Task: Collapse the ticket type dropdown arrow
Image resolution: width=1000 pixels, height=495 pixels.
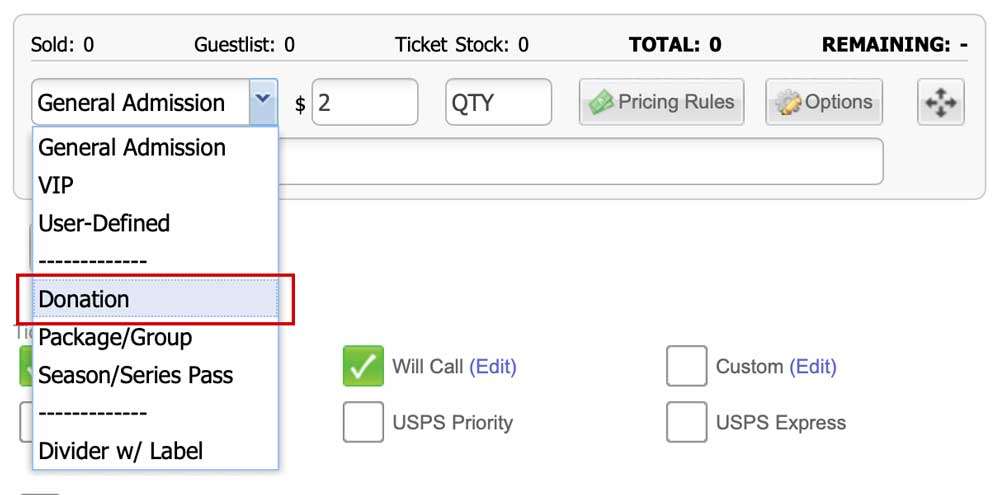Action: point(263,102)
